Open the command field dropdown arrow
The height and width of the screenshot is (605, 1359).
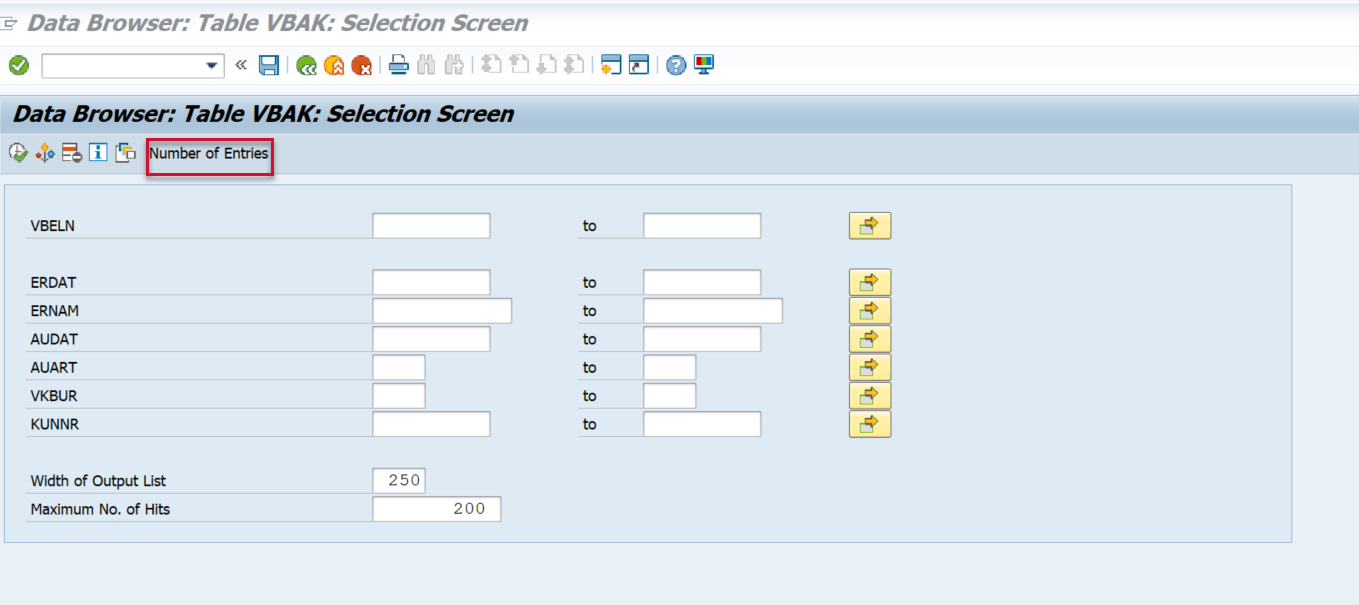(x=212, y=66)
